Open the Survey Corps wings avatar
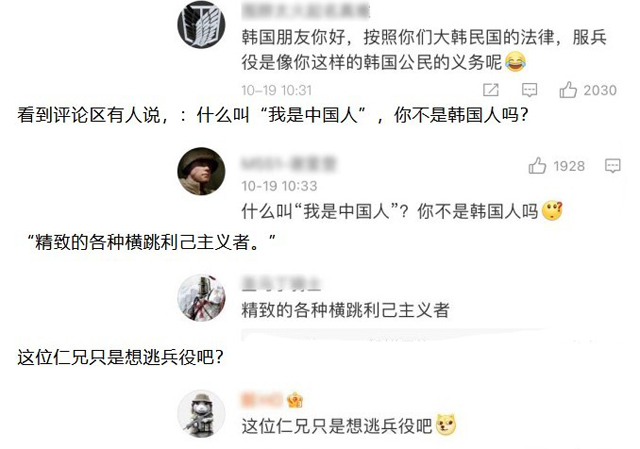Image resolution: width=640 pixels, height=449 pixels. 201,24
